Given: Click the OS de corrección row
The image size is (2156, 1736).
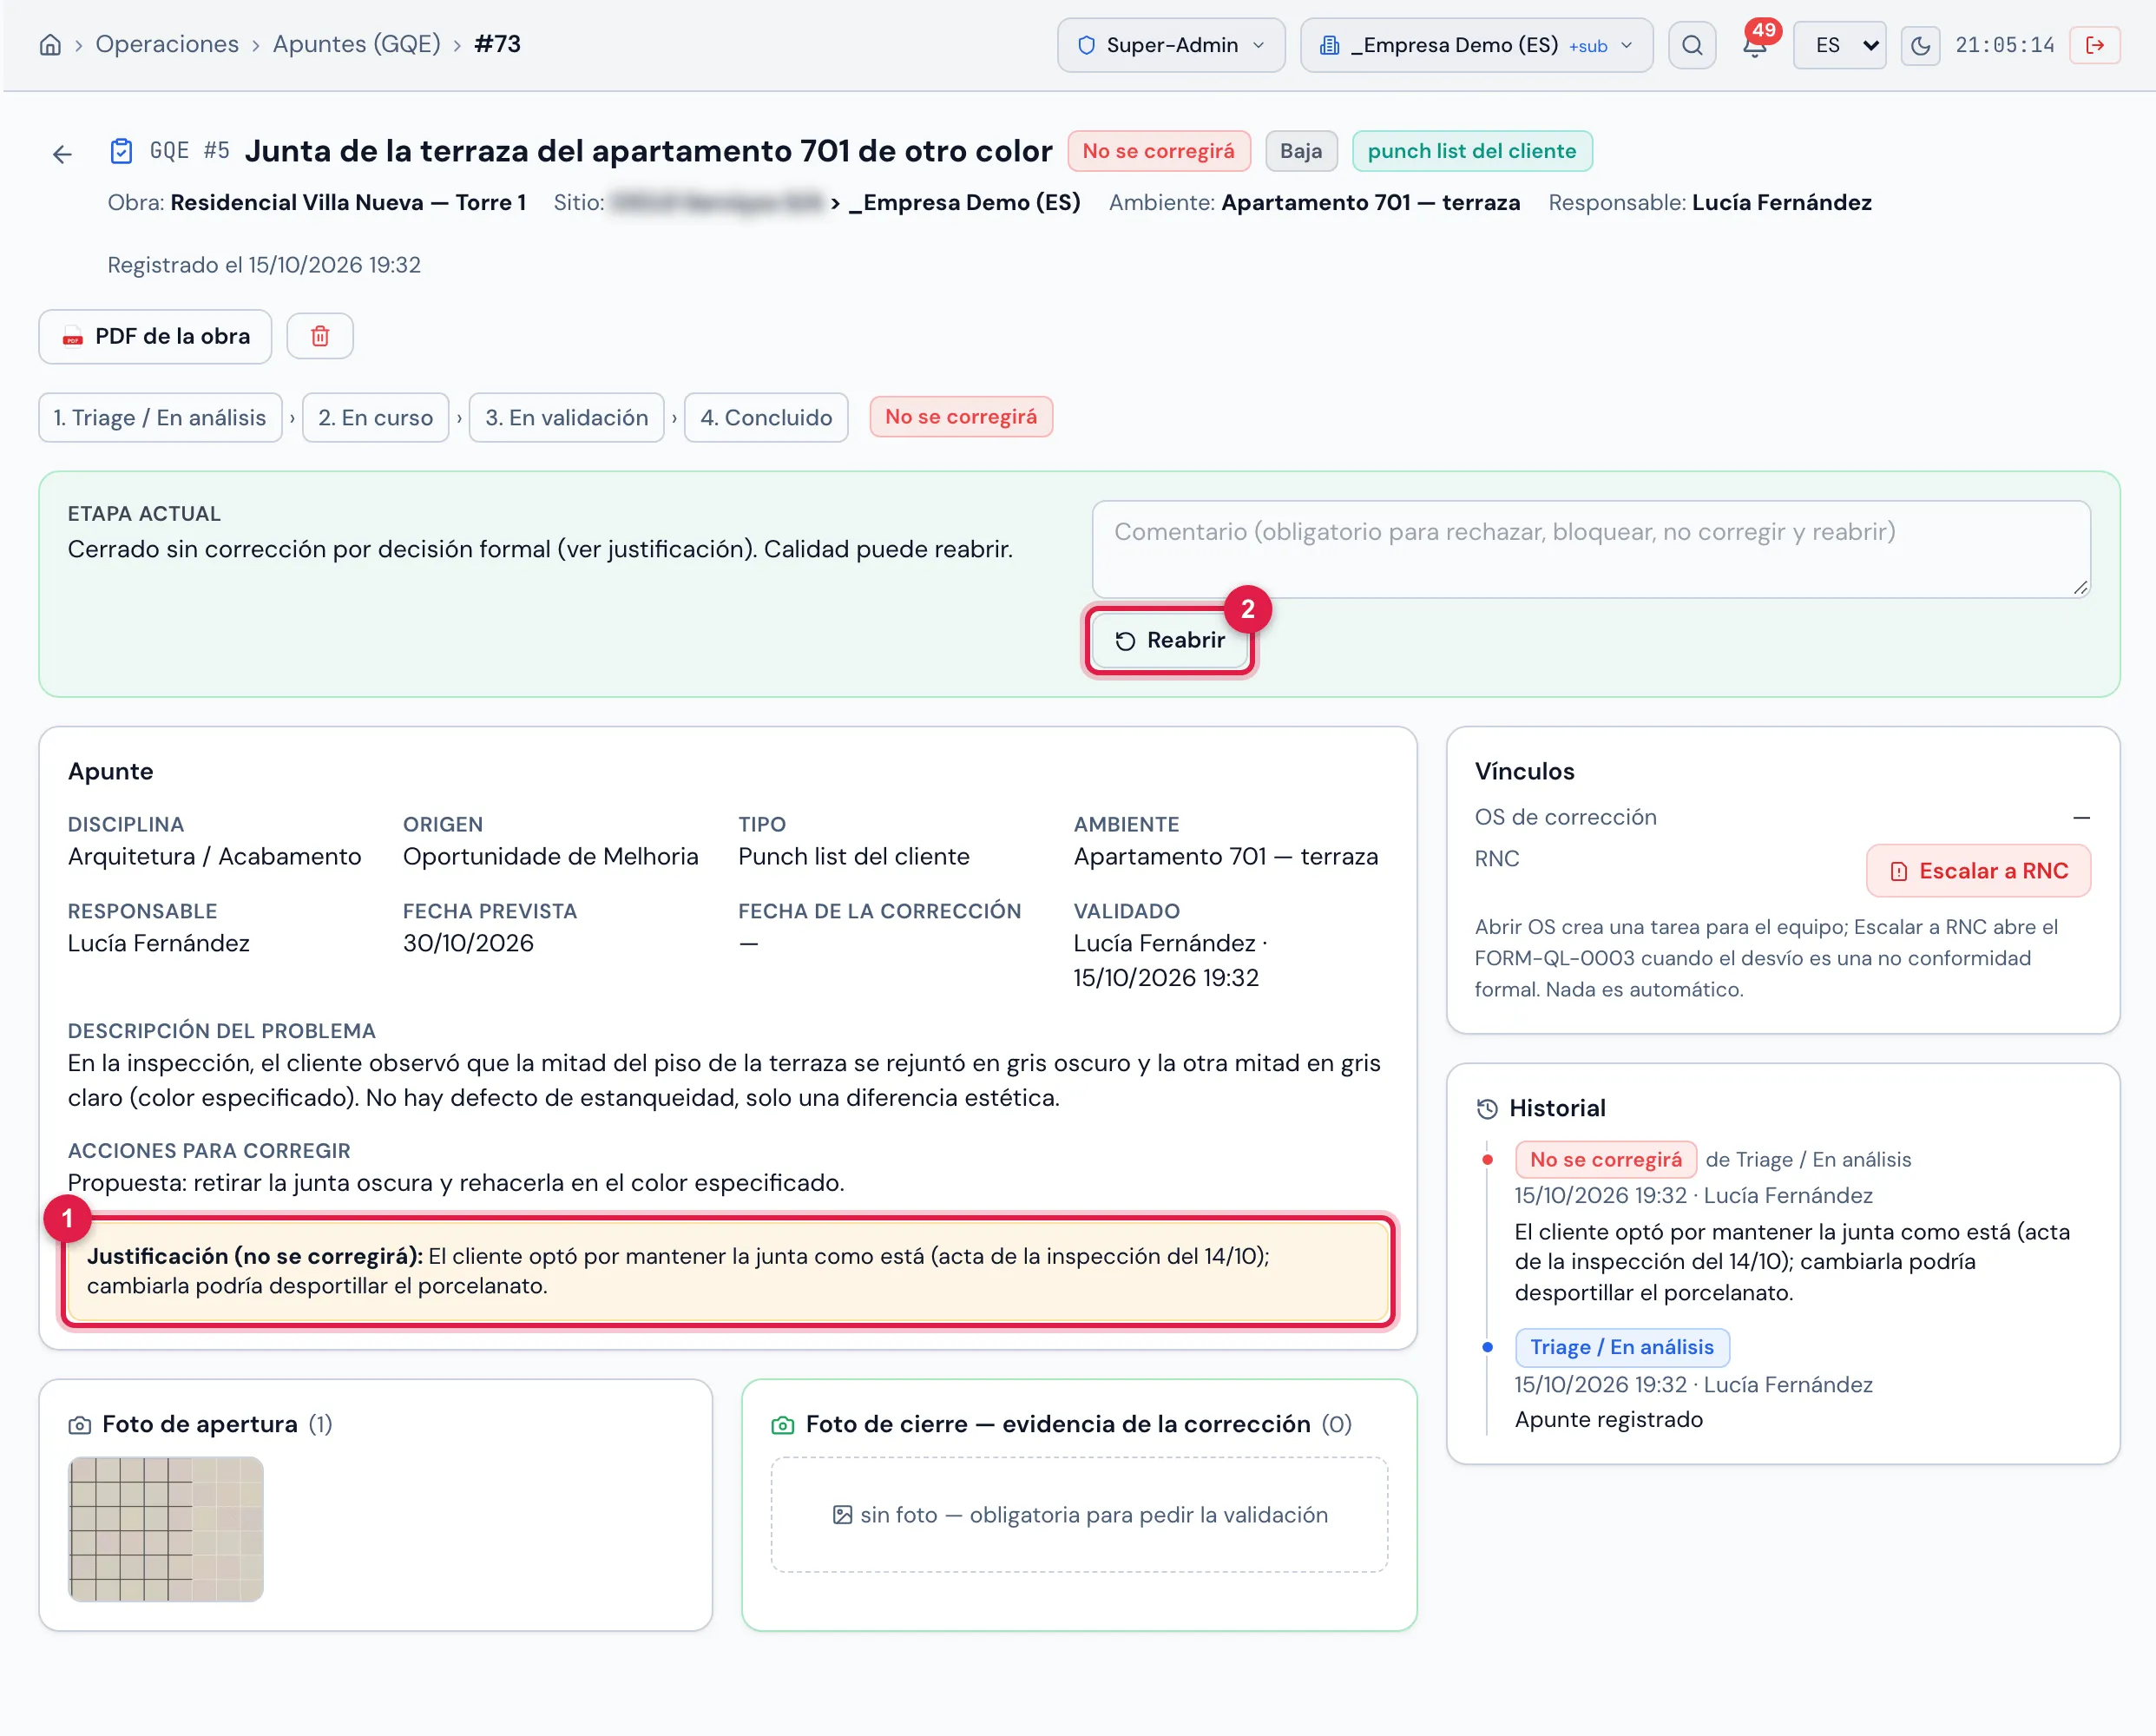Looking at the screenshot, I should [1783, 817].
